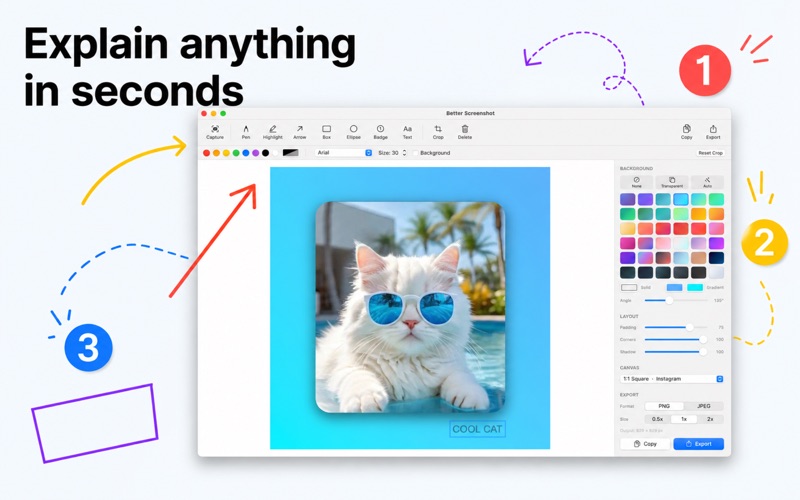Click the Better Screenshot window title
Image resolution: width=800 pixels, height=500 pixels.
pos(470,113)
